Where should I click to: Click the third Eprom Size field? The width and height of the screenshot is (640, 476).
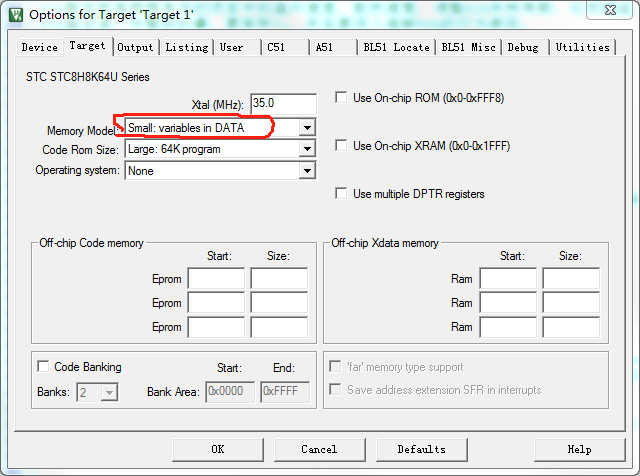[x=279, y=327]
